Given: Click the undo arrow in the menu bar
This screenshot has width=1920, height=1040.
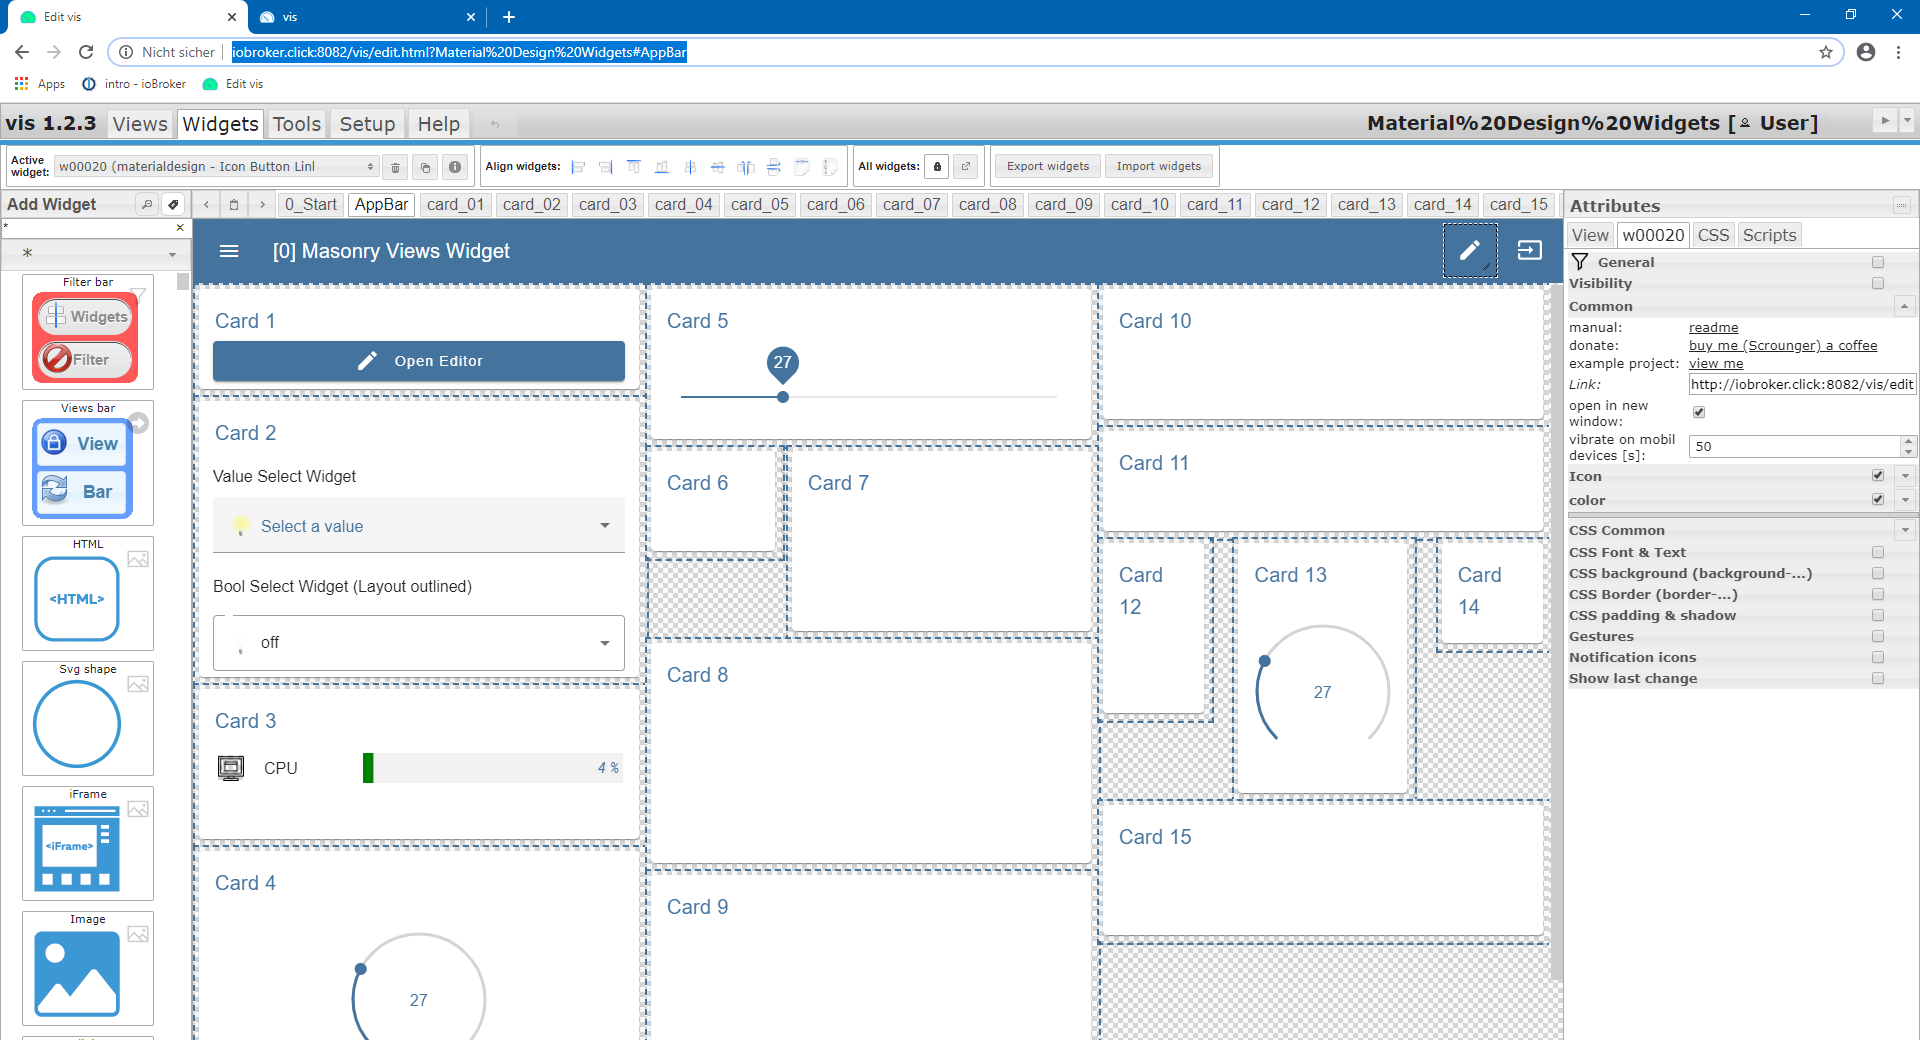Looking at the screenshot, I should [494, 124].
